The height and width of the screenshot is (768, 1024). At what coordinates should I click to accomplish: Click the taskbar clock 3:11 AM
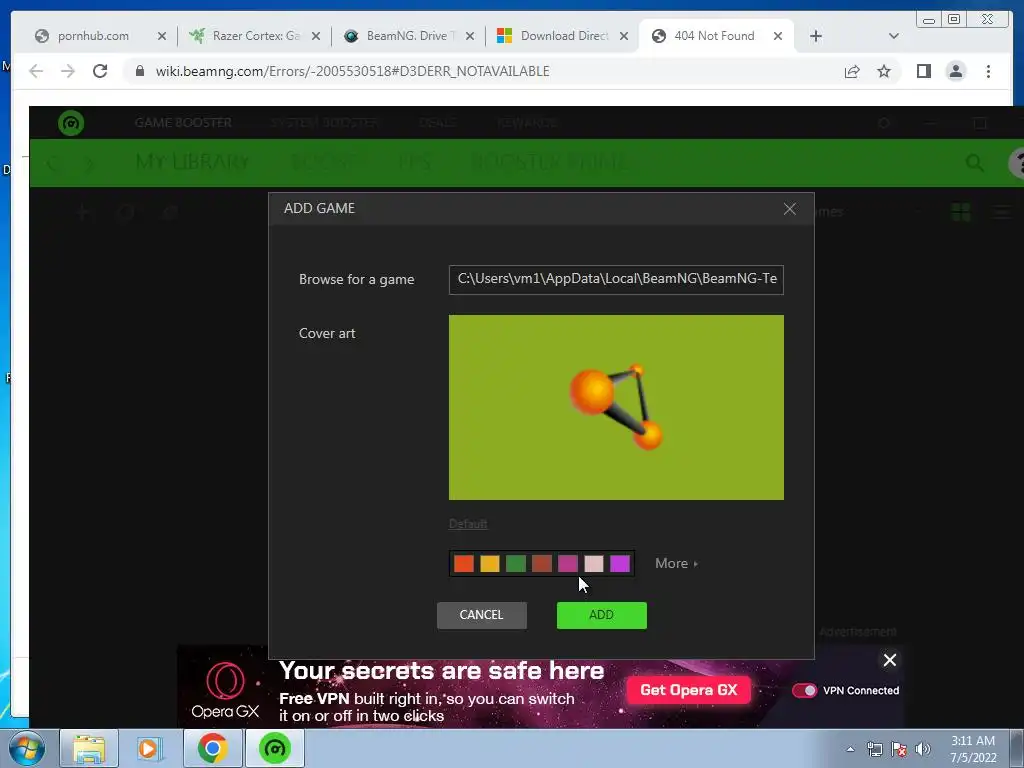point(973,749)
